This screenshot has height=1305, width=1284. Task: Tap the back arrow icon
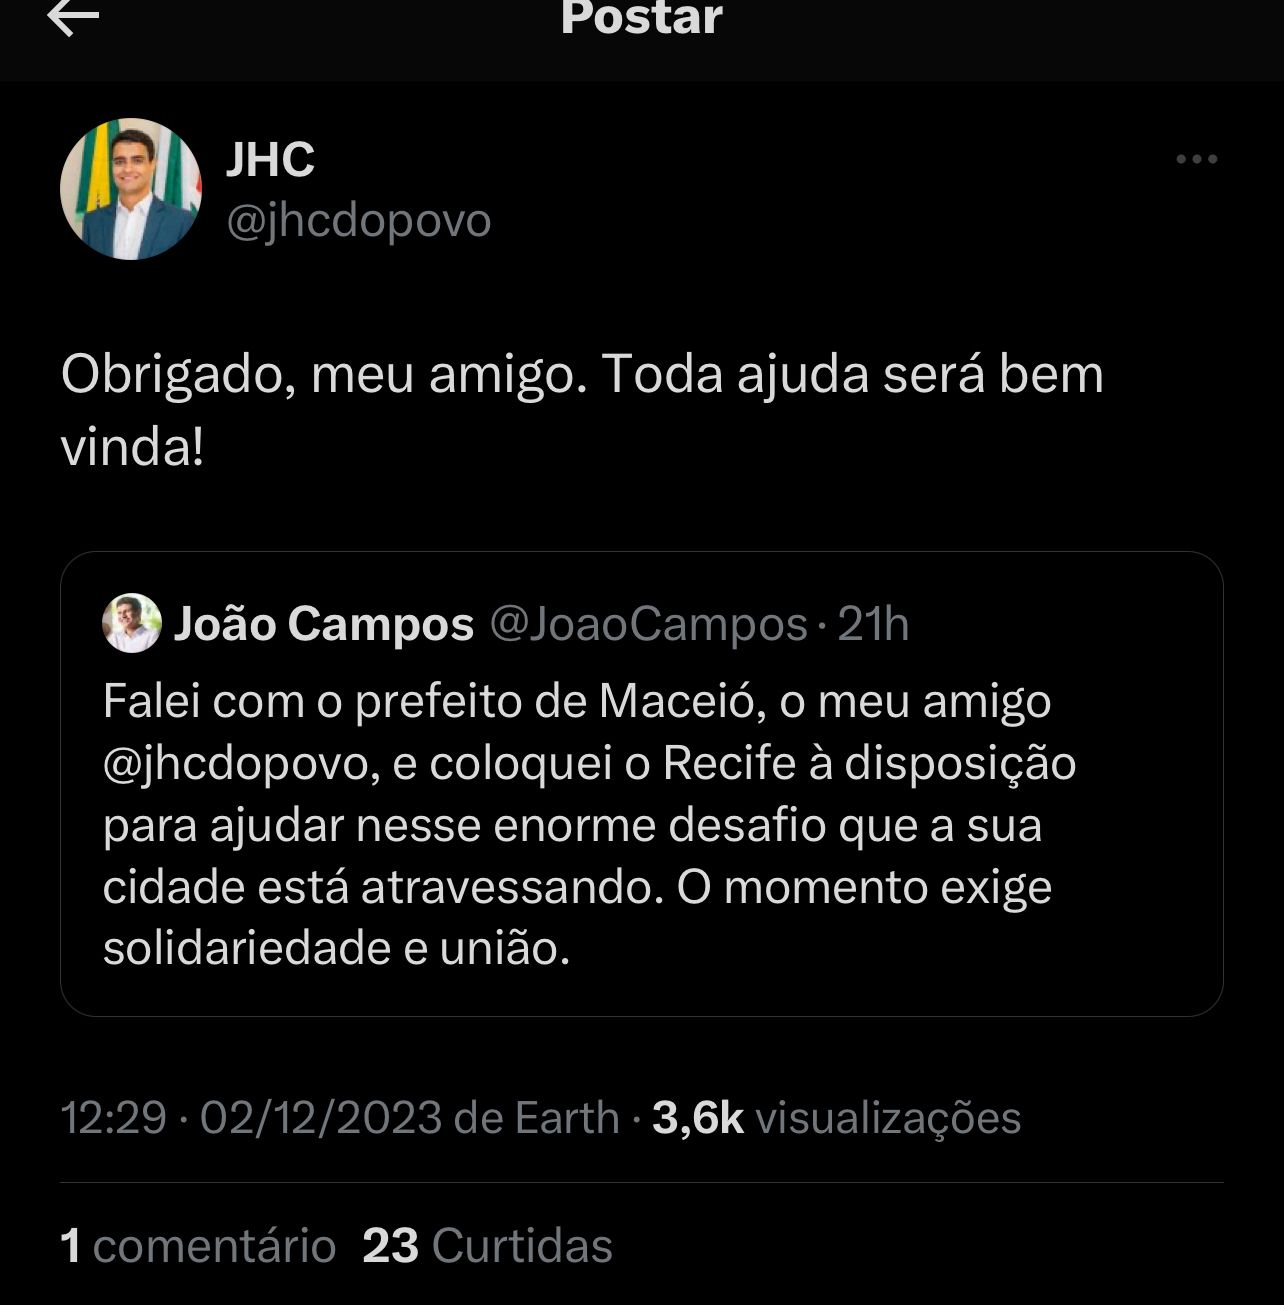point(73,18)
